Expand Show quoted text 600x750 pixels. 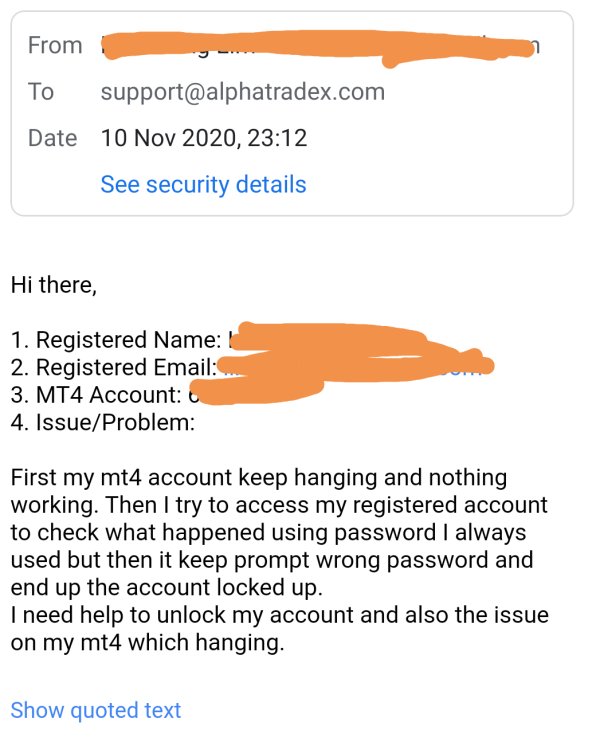[96, 710]
